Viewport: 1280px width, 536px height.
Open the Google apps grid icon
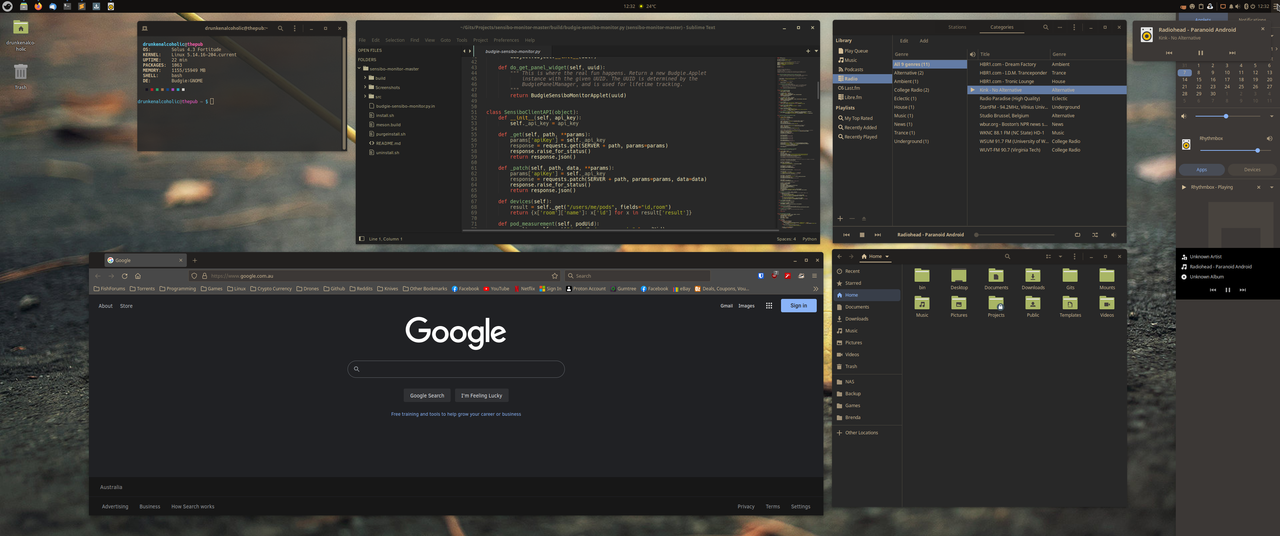(769, 306)
